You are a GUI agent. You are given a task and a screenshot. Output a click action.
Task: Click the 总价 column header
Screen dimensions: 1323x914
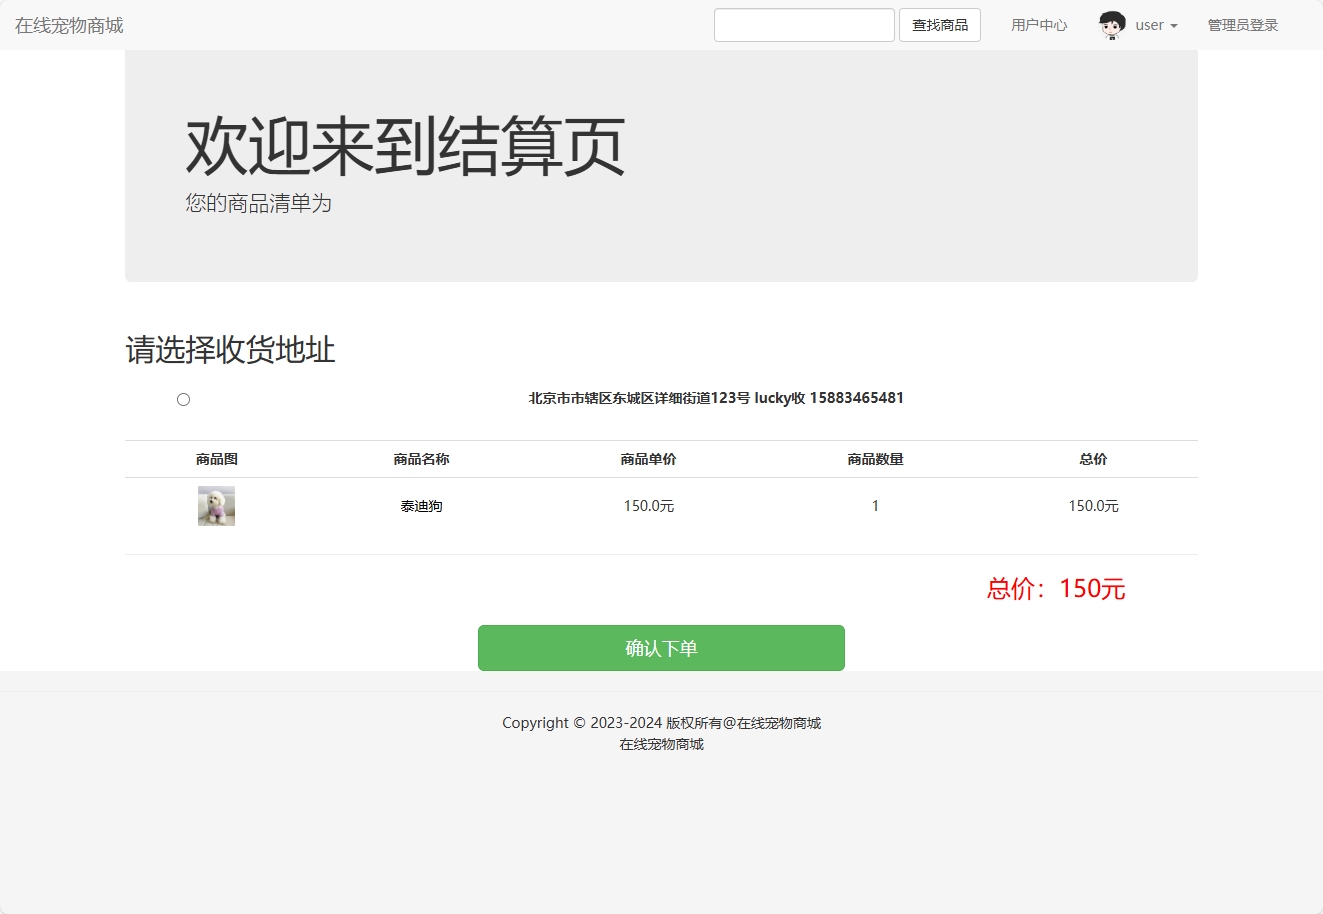pyautogui.click(x=1092, y=459)
